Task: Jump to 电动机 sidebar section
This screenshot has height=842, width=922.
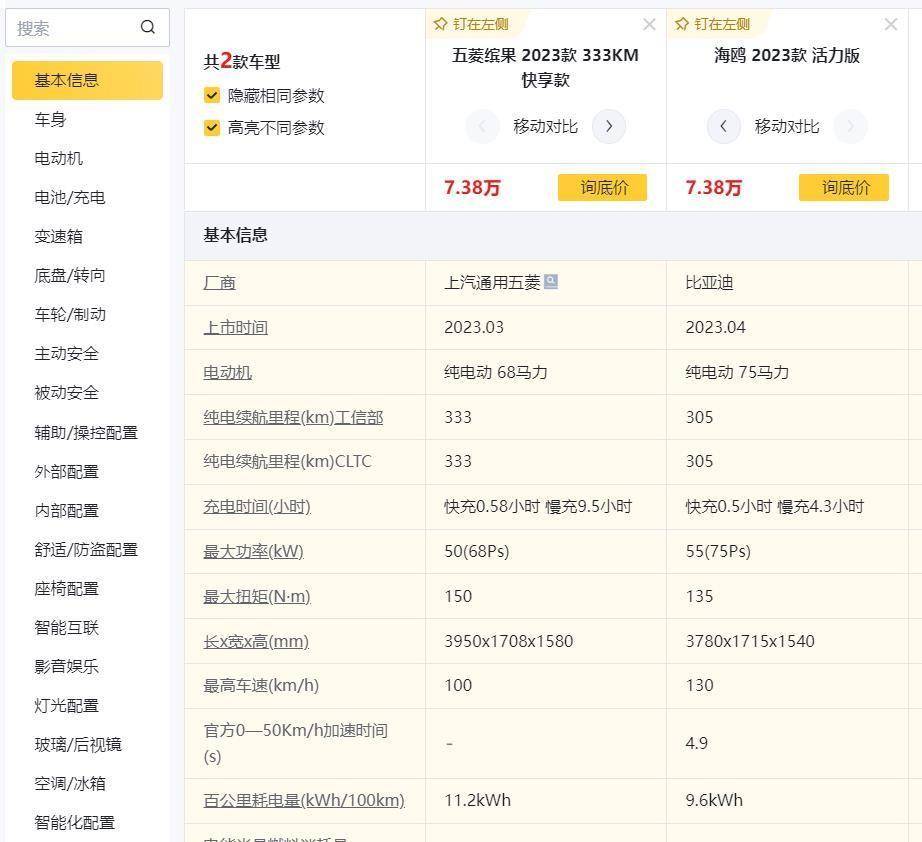Action: (x=58, y=158)
